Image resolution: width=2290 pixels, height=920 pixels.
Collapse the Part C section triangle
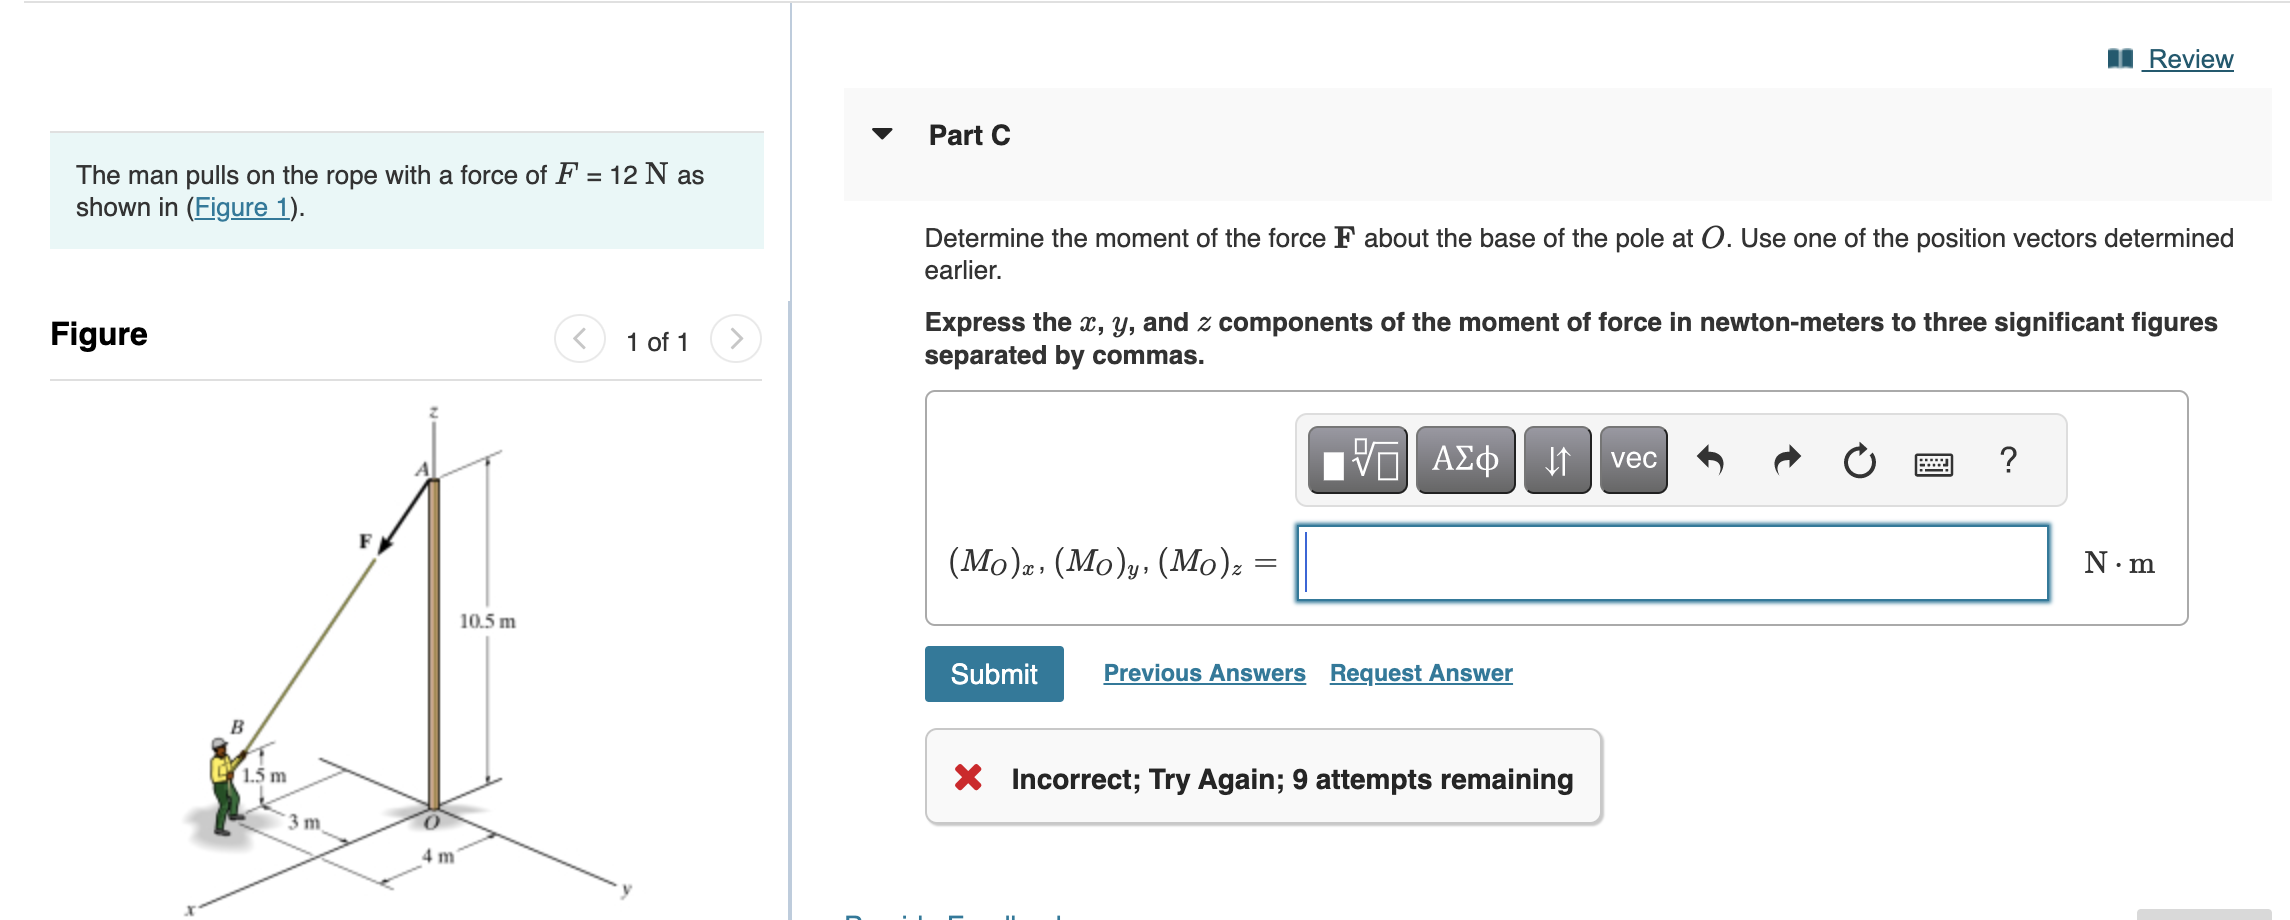pyautogui.click(x=882, y=135)
